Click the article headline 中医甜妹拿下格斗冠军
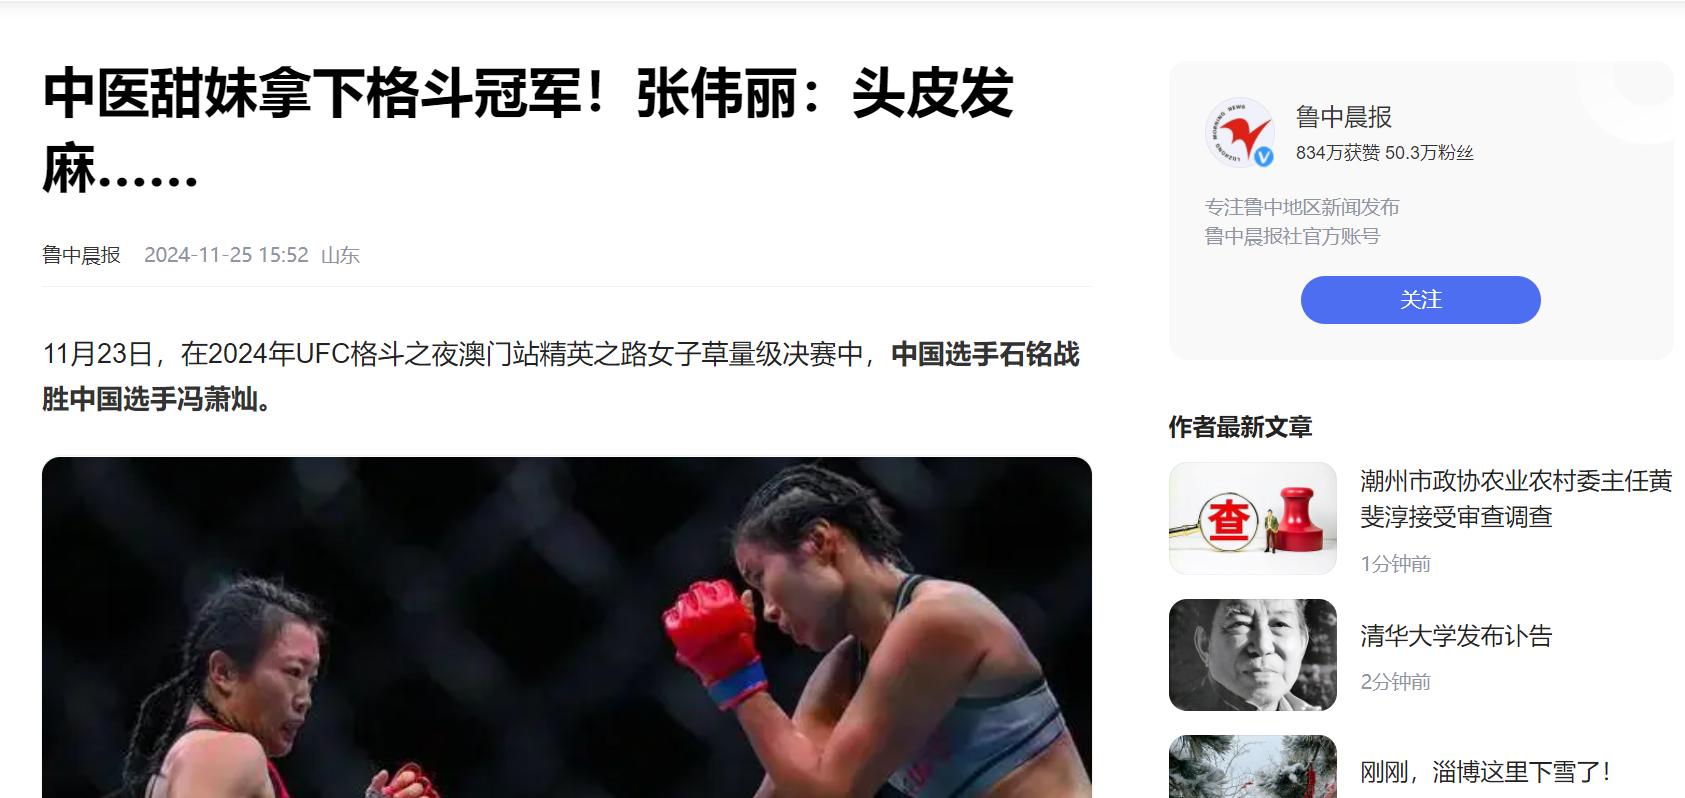Screen dimensions: 1685x798 click(x=528, y=131)
